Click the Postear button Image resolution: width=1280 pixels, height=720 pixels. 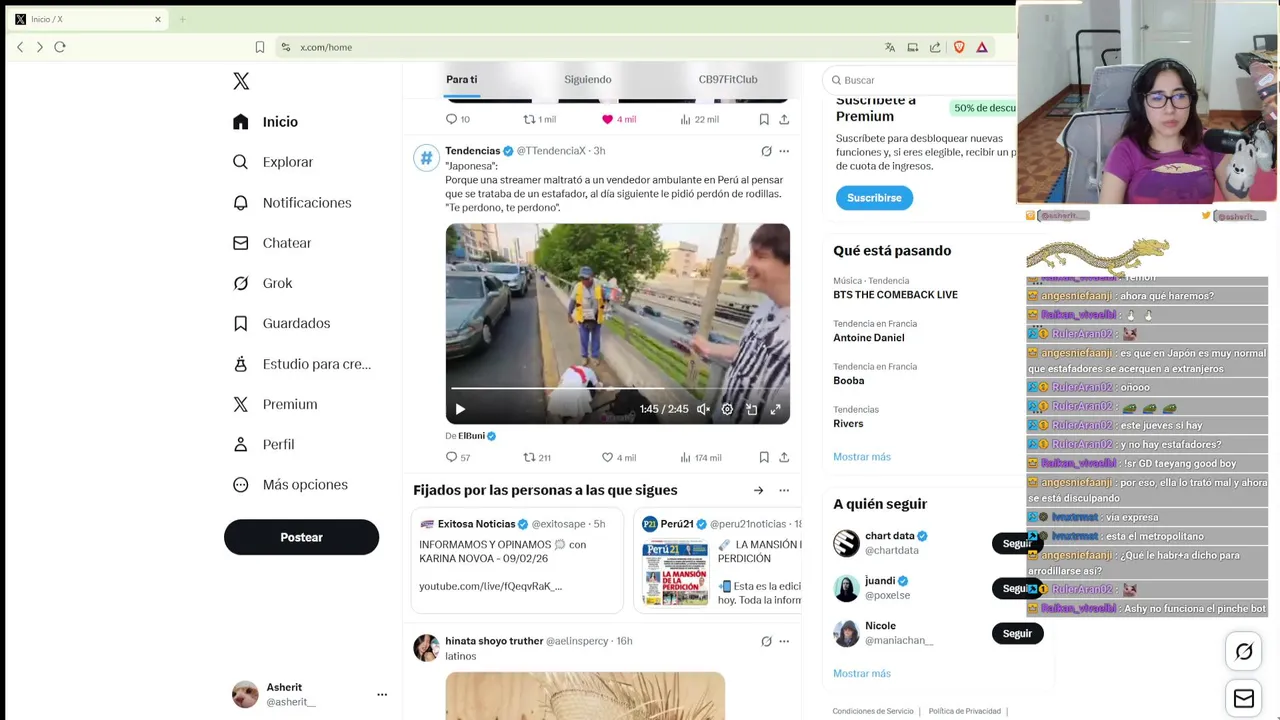click(x=301, y=537)
